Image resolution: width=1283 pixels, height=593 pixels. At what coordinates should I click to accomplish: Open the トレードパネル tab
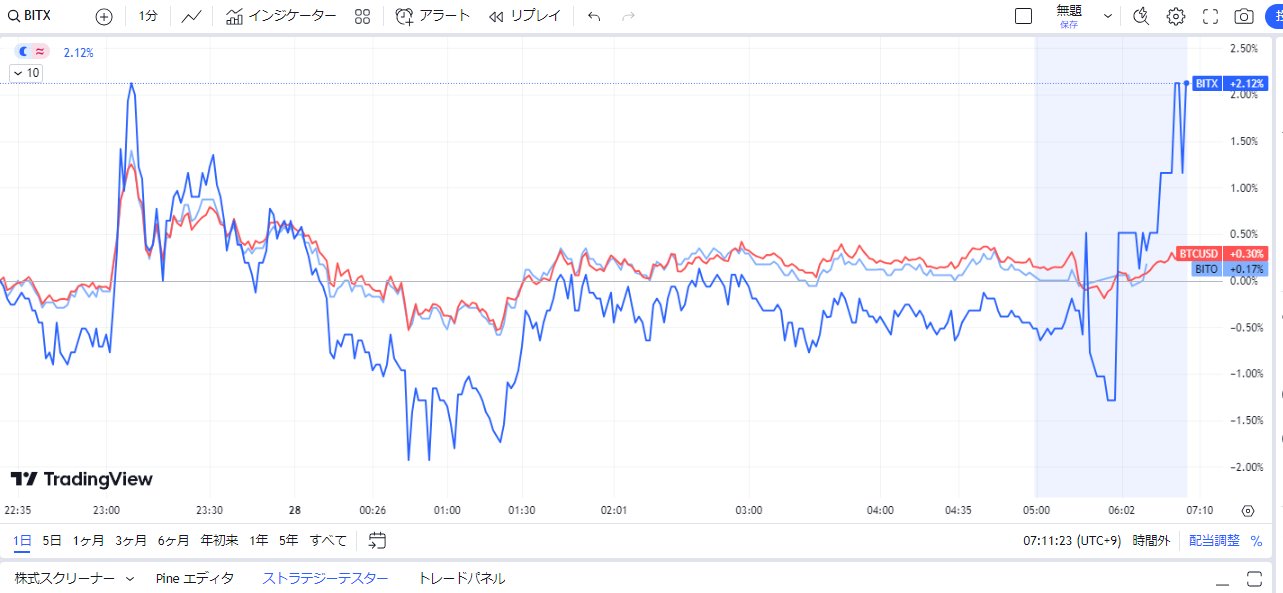point(461,578)
